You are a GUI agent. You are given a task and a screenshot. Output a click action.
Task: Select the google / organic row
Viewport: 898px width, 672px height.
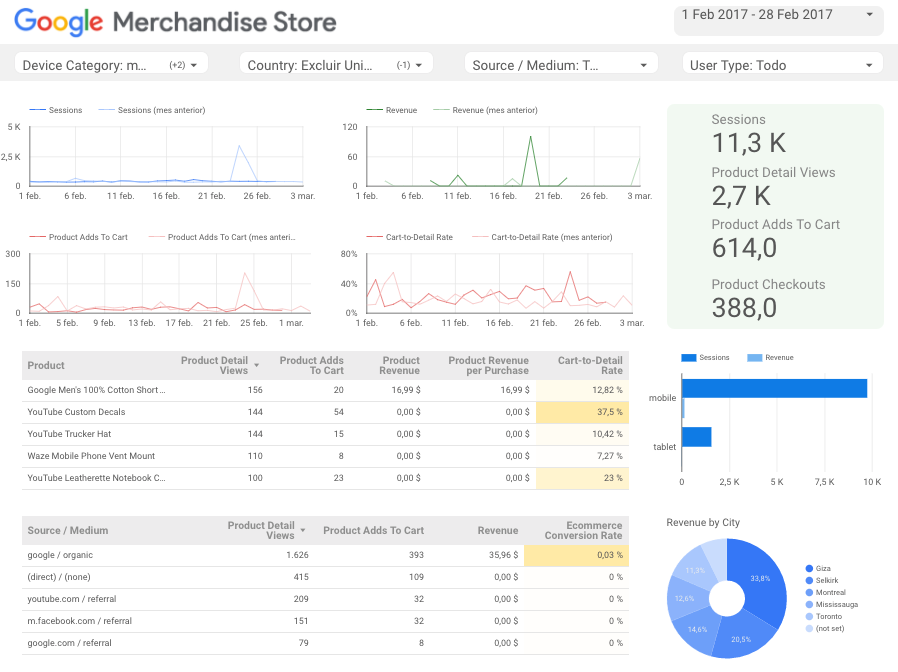coord(325,555)
